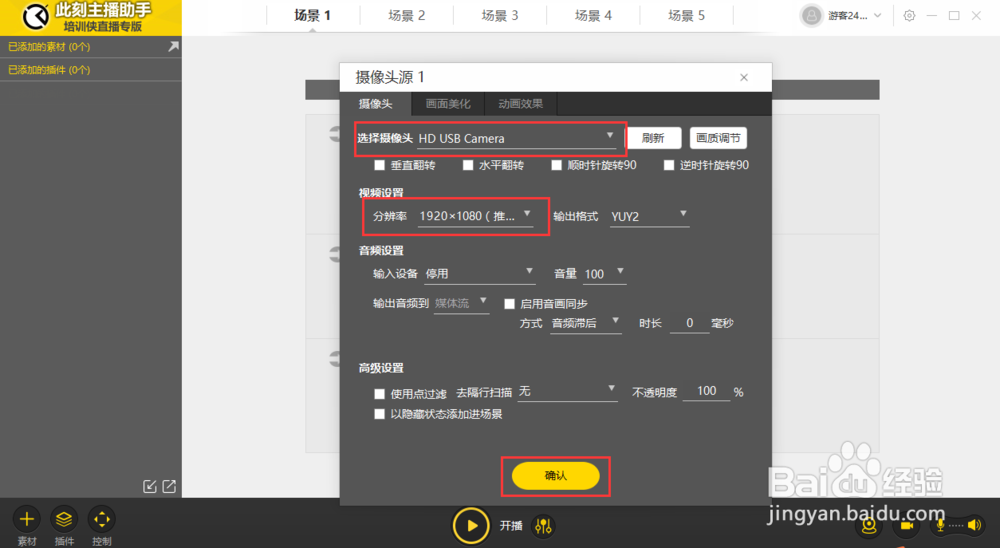Switch to 场景 3 tab
Screen dimensions: 1000x548
click(x=499, y=15)
